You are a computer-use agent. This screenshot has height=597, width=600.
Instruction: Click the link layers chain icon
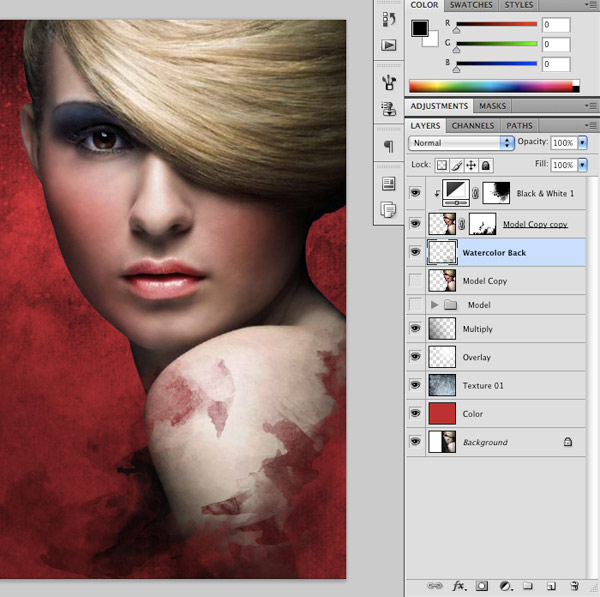click(436, 586)
